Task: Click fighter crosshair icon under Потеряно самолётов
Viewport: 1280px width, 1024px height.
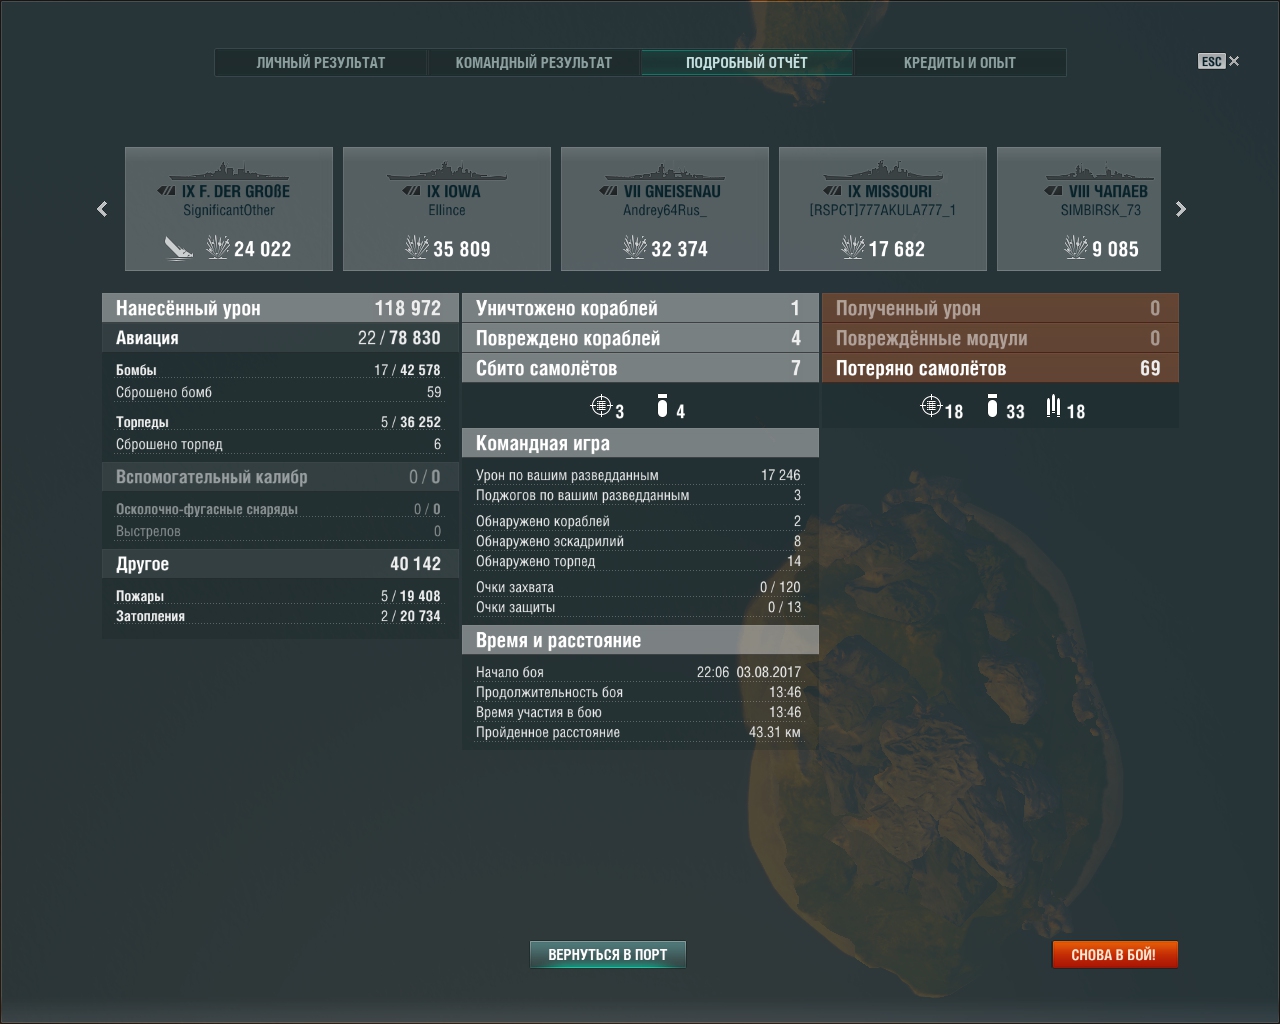Action: (x=931, y=405)
